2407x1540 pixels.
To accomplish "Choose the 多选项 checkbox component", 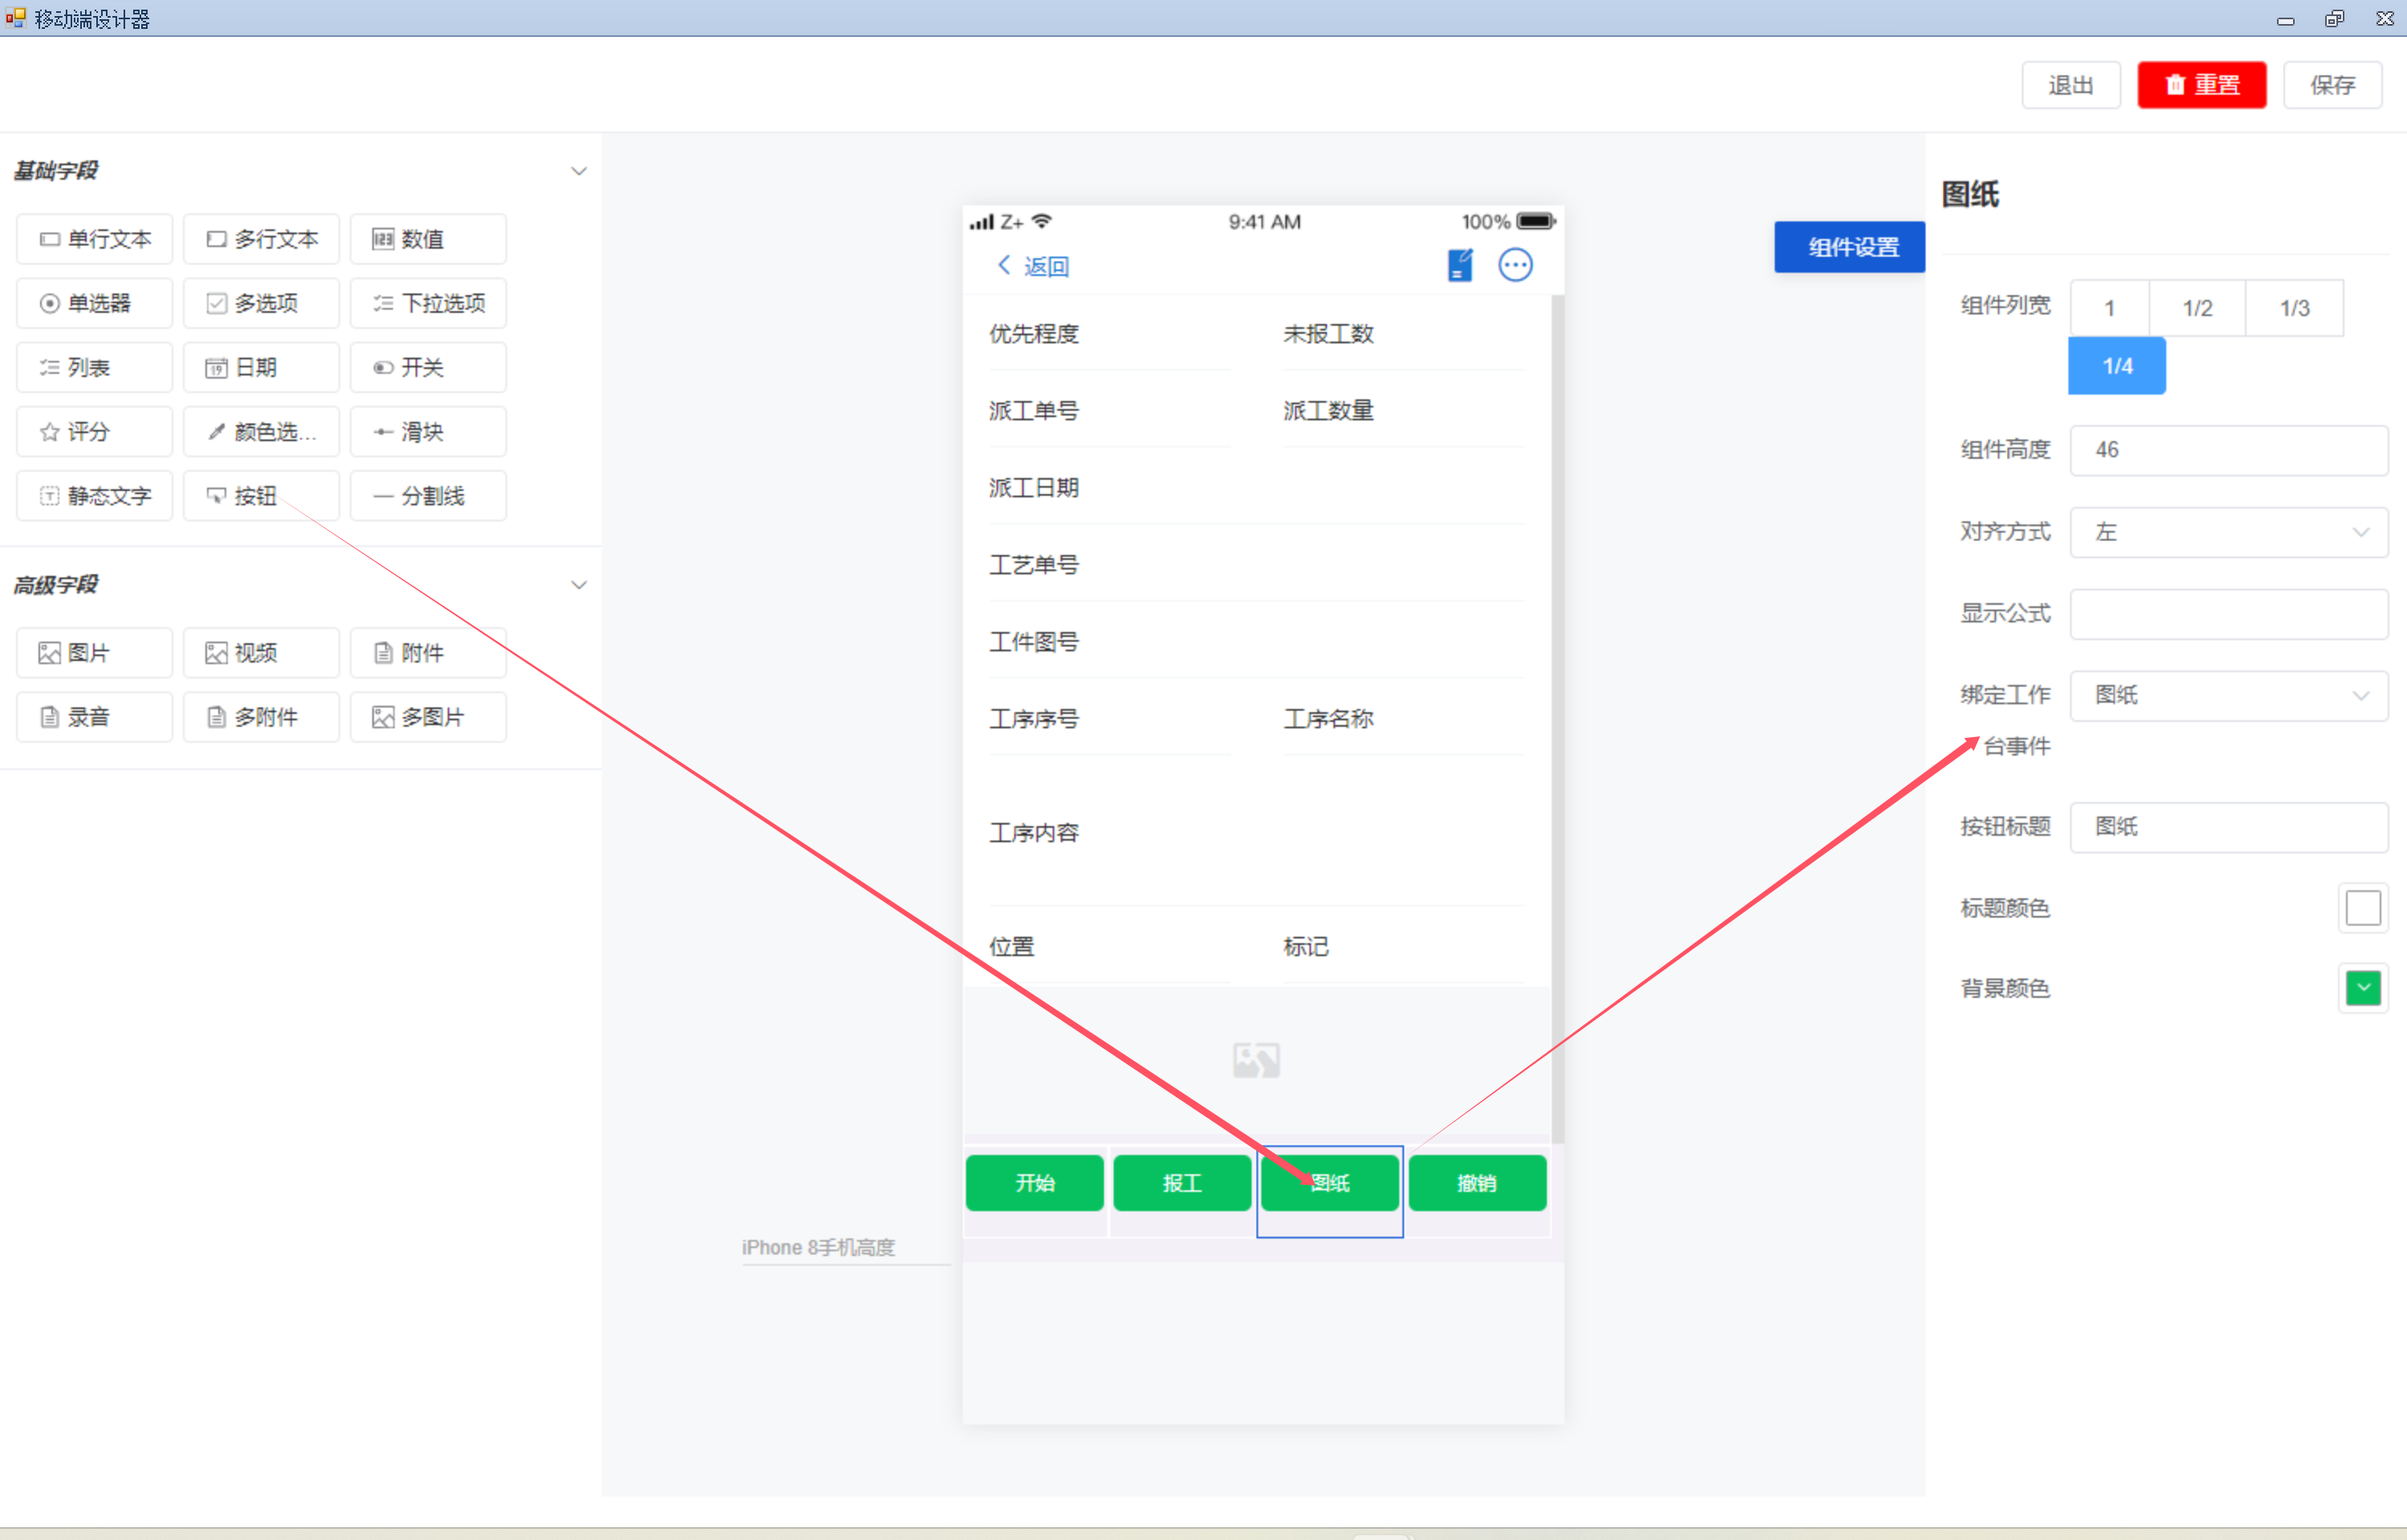I will [261, 303].
